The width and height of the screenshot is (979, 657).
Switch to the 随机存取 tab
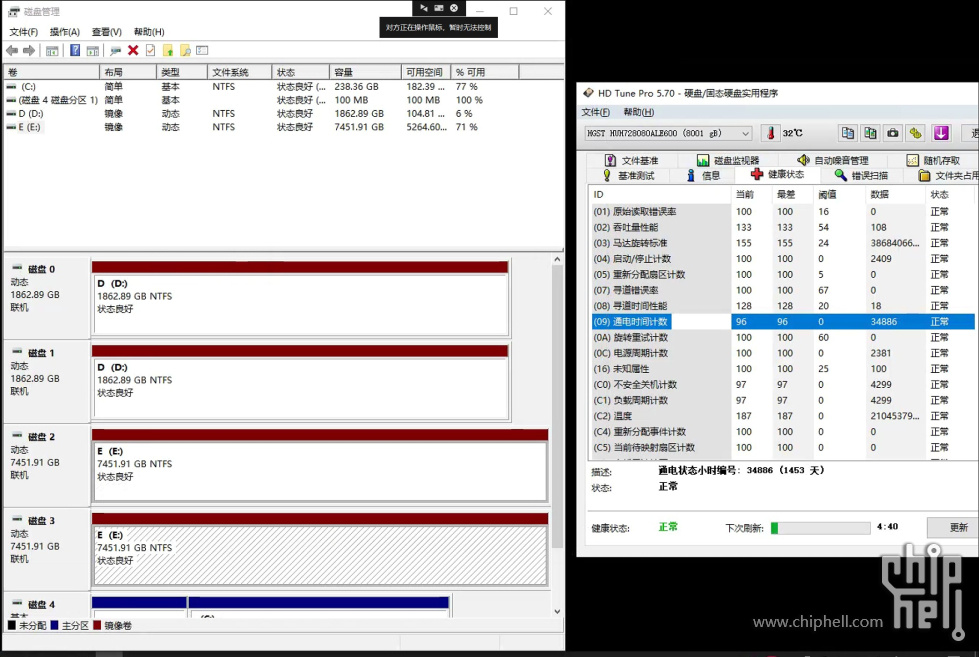934,161
